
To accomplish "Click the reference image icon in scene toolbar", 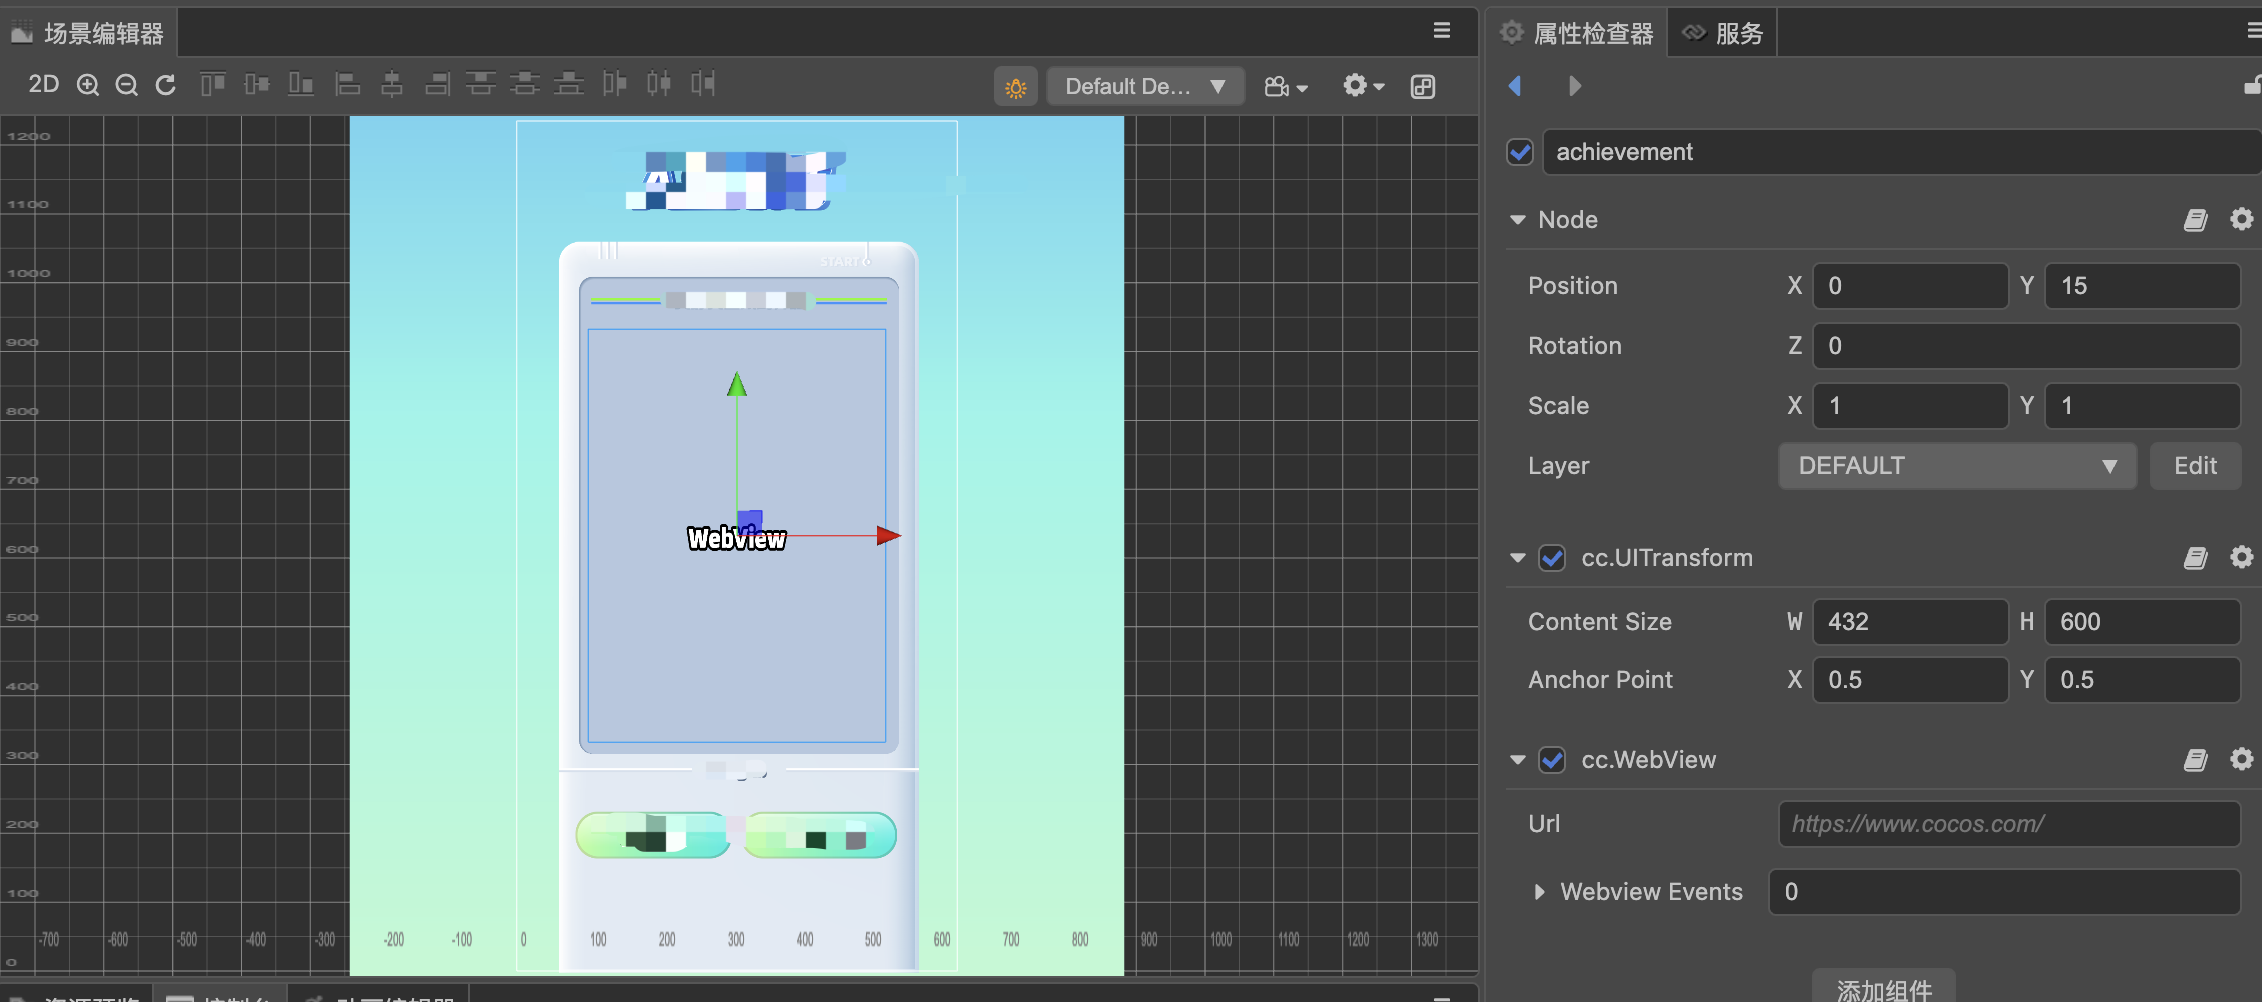I will coord(1423,87).
